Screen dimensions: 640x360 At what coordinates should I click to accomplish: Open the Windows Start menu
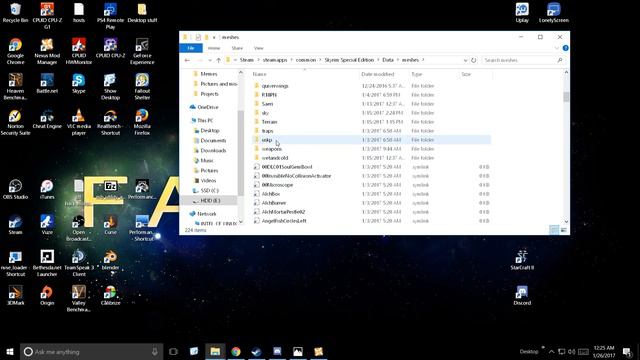(10, 352)
